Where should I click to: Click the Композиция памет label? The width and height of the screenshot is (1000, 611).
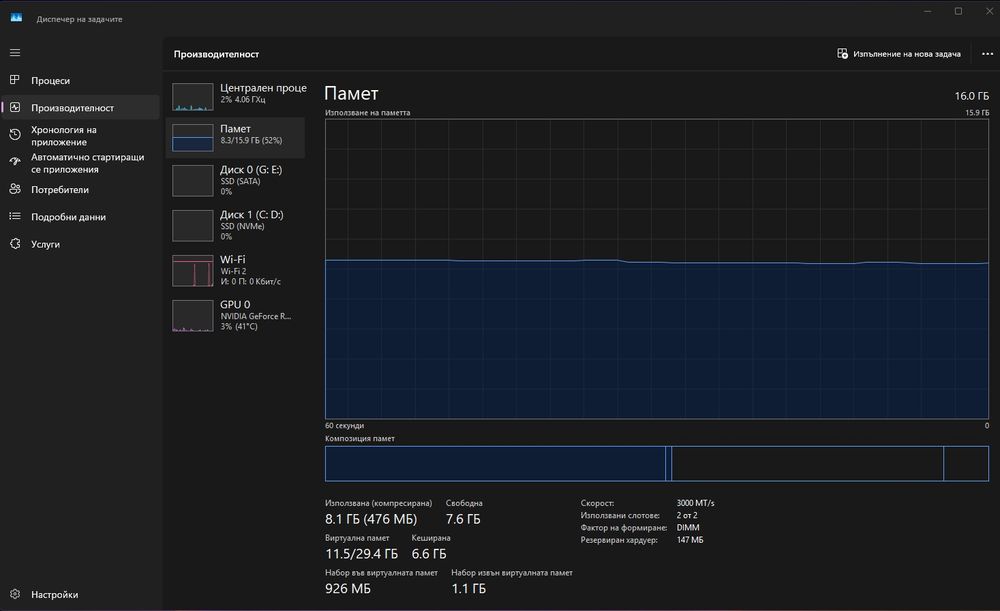[360, 438]
